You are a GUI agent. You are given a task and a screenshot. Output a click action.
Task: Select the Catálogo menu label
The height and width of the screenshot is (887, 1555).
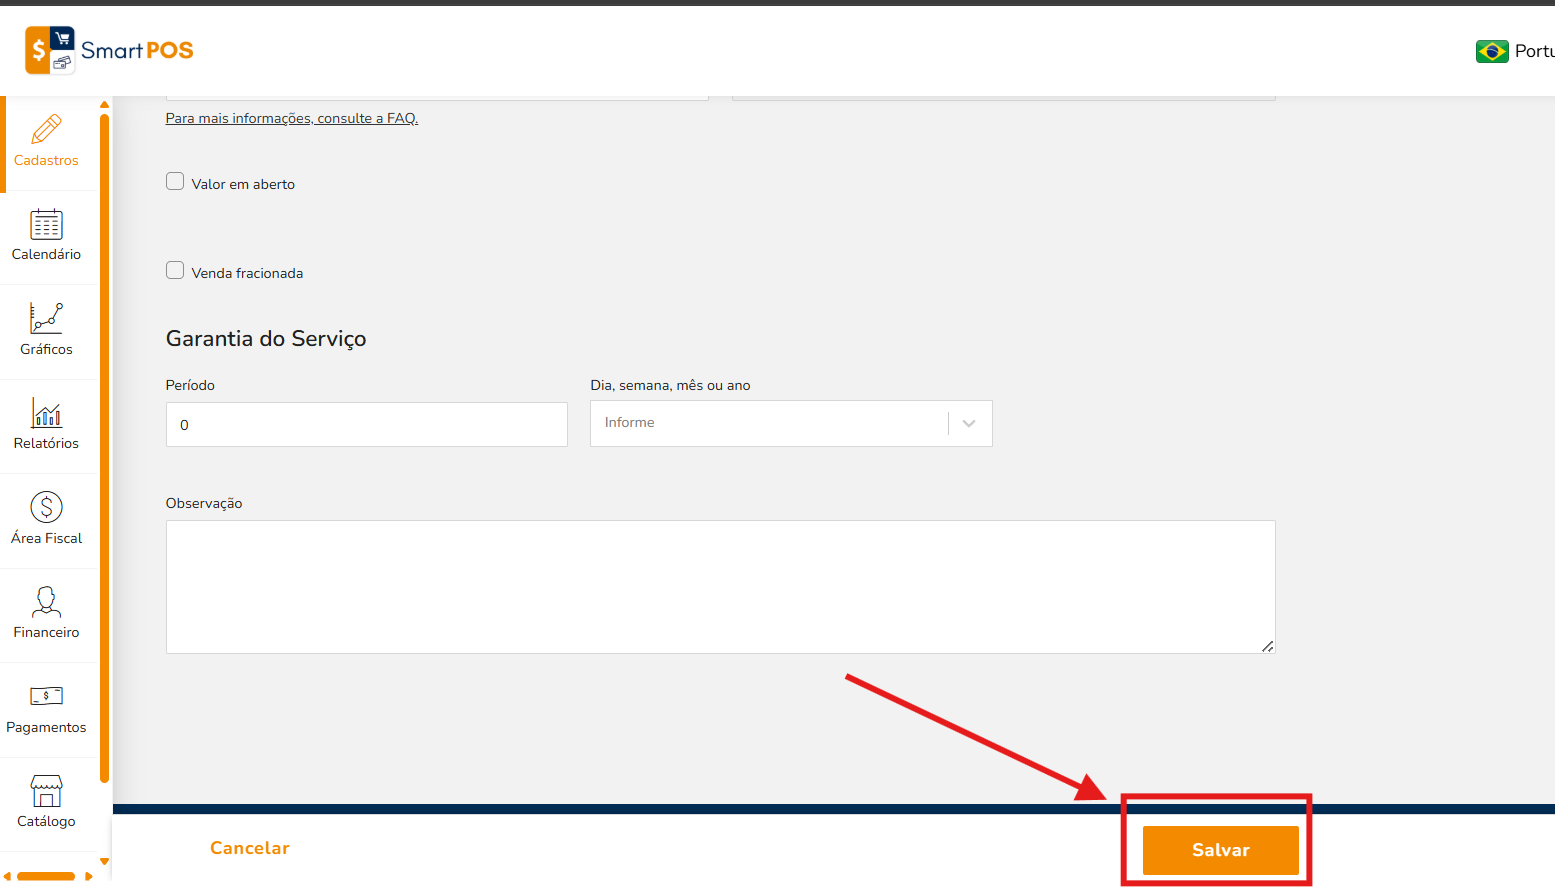point(46,822)
